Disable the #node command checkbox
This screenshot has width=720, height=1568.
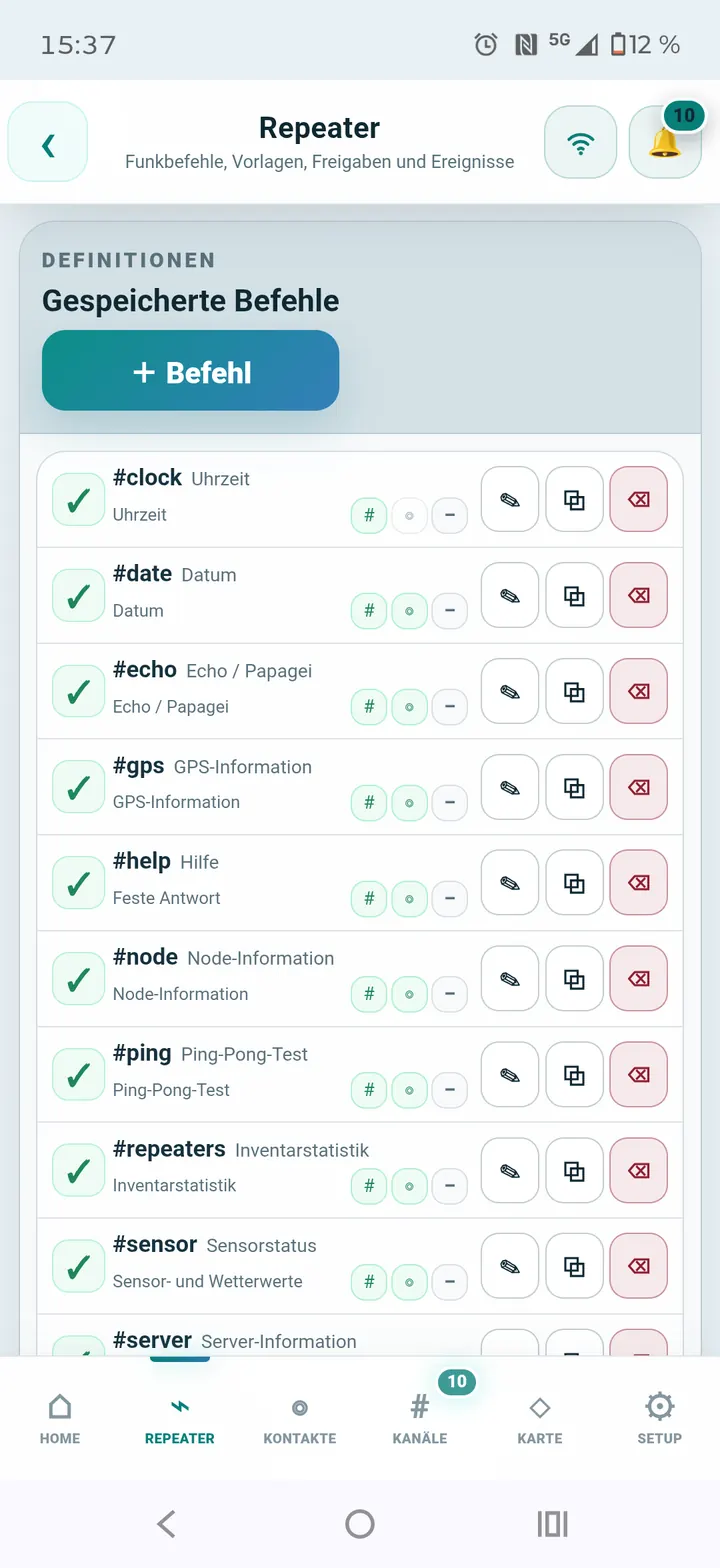pos(78,979)
